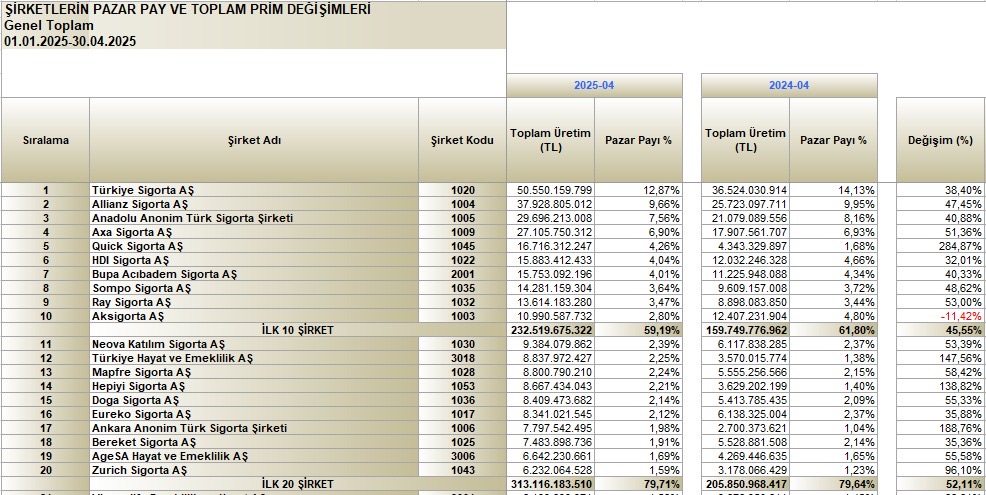Select the 2024 top 10 total 159.749.776.962
Image resolution: width=986 pixels, height=495 pixels.
click(745, 330)
